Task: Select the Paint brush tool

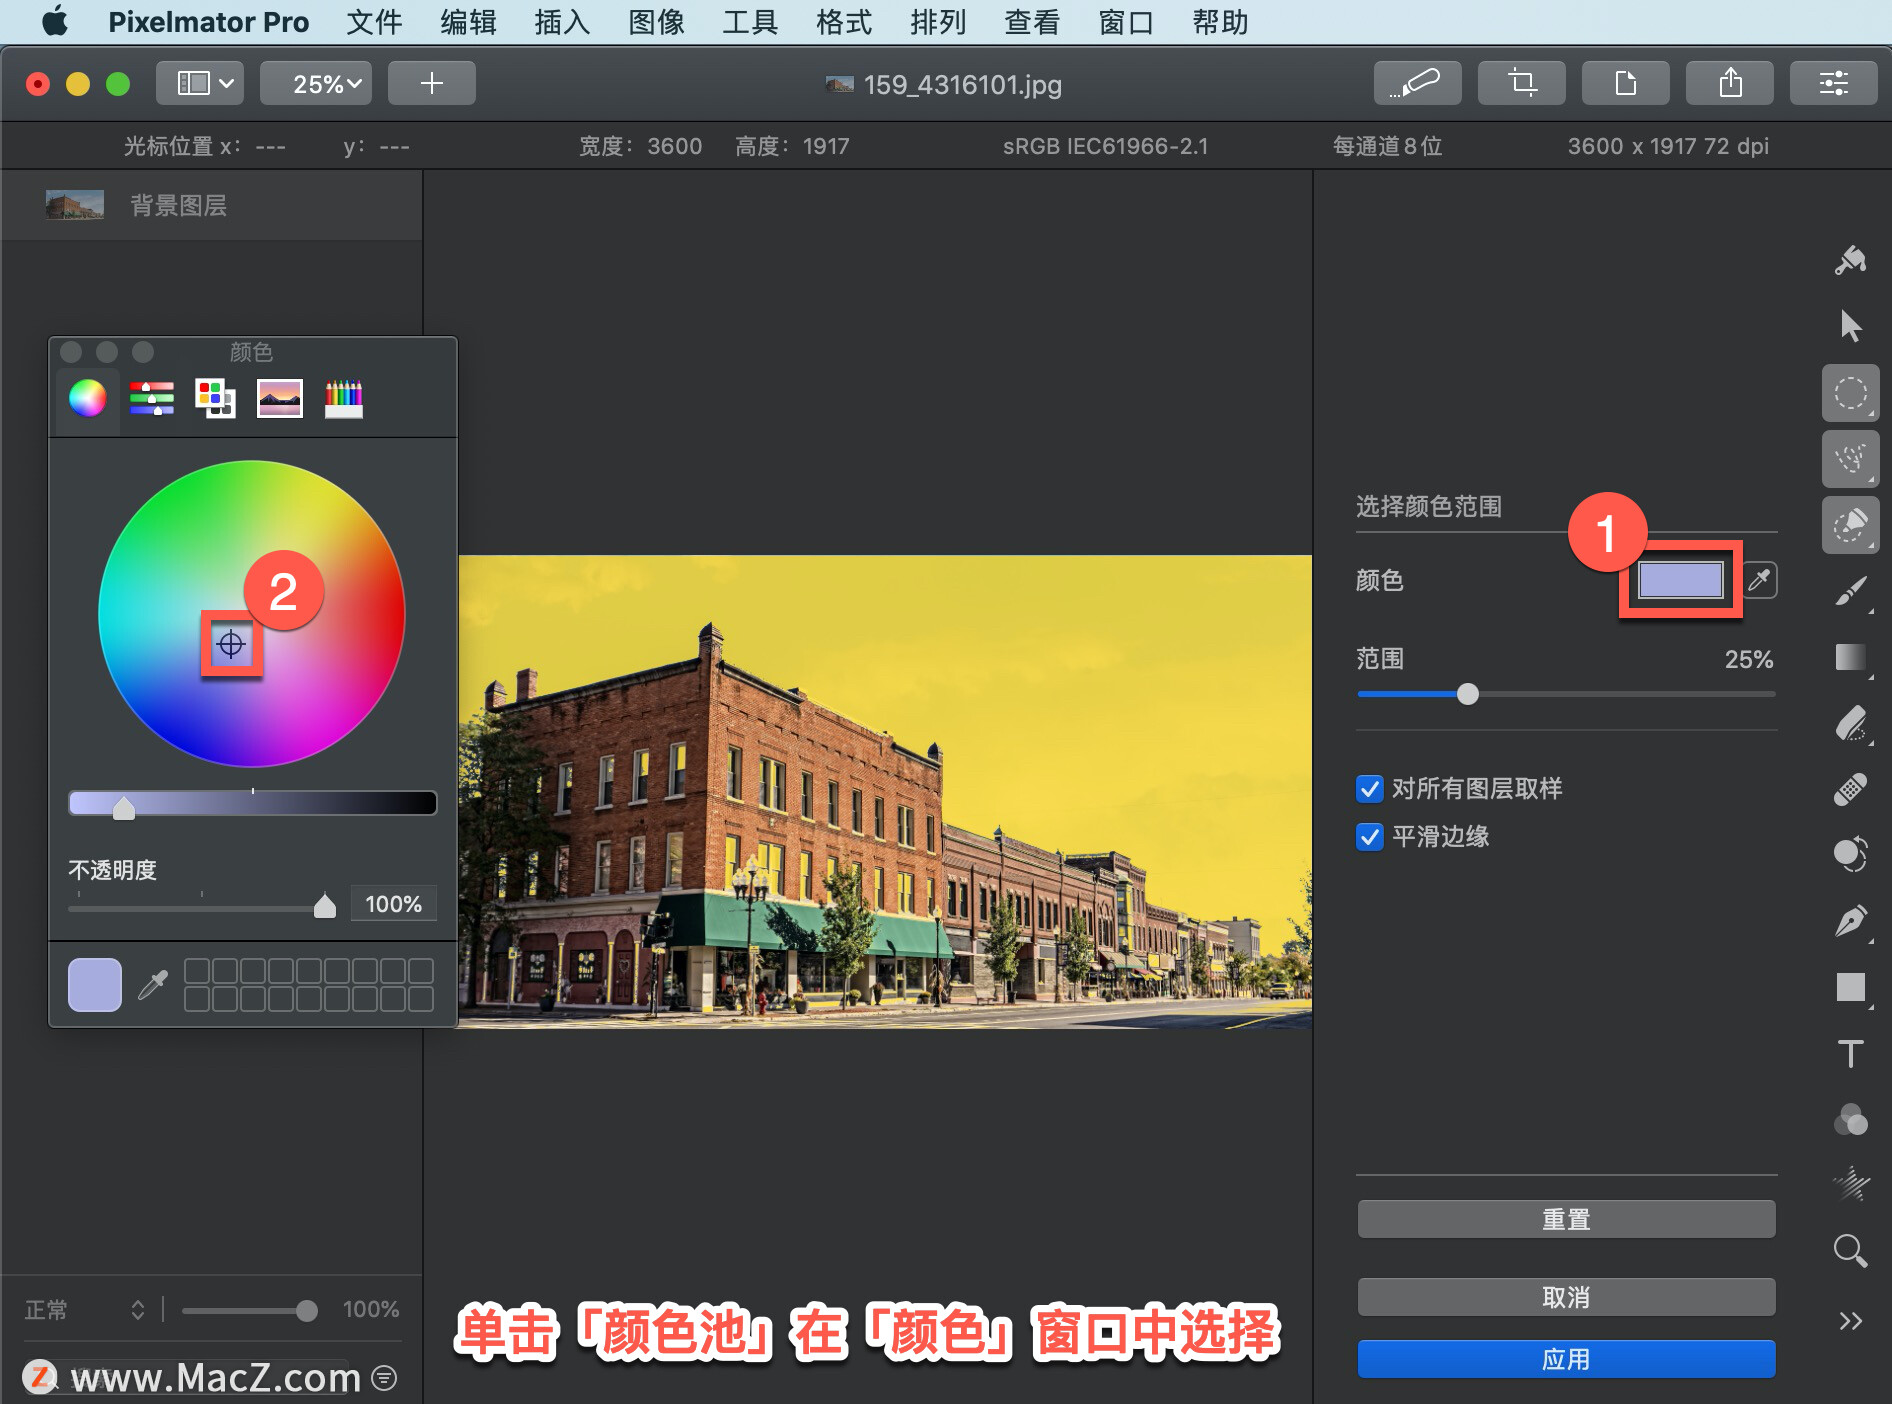Action: (1853, 593)
